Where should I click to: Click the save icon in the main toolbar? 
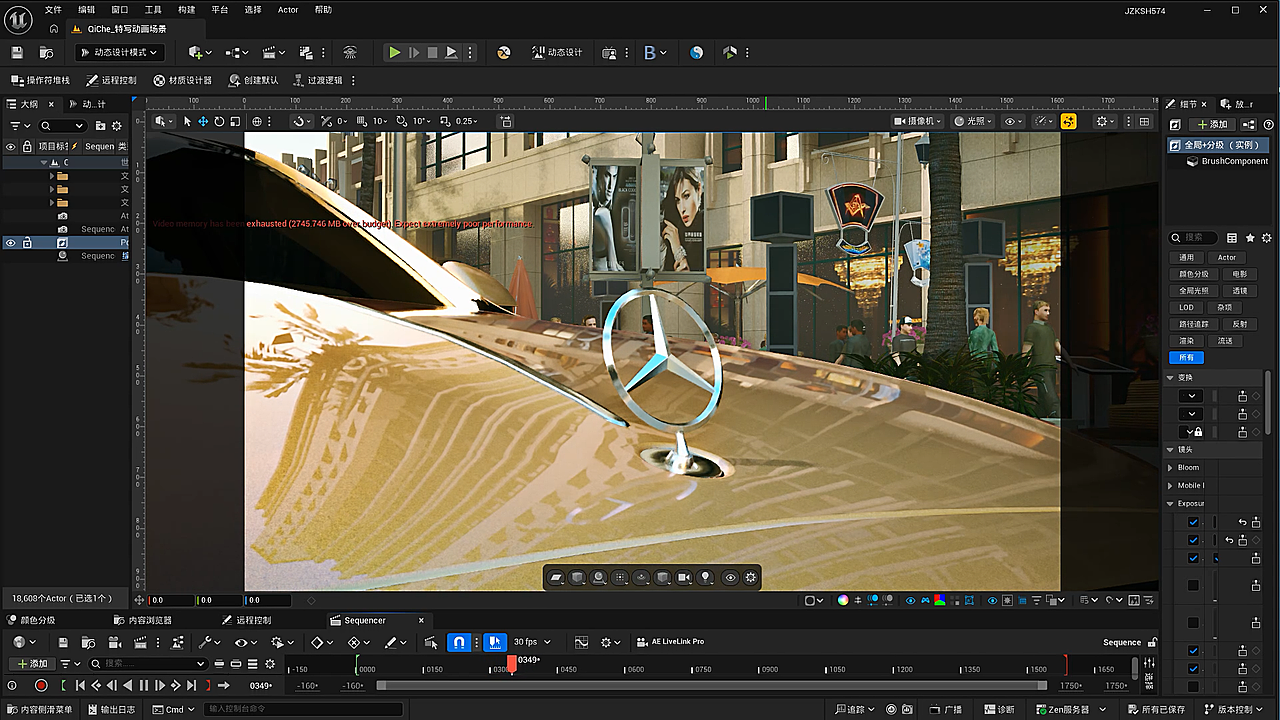pos(16,53)
